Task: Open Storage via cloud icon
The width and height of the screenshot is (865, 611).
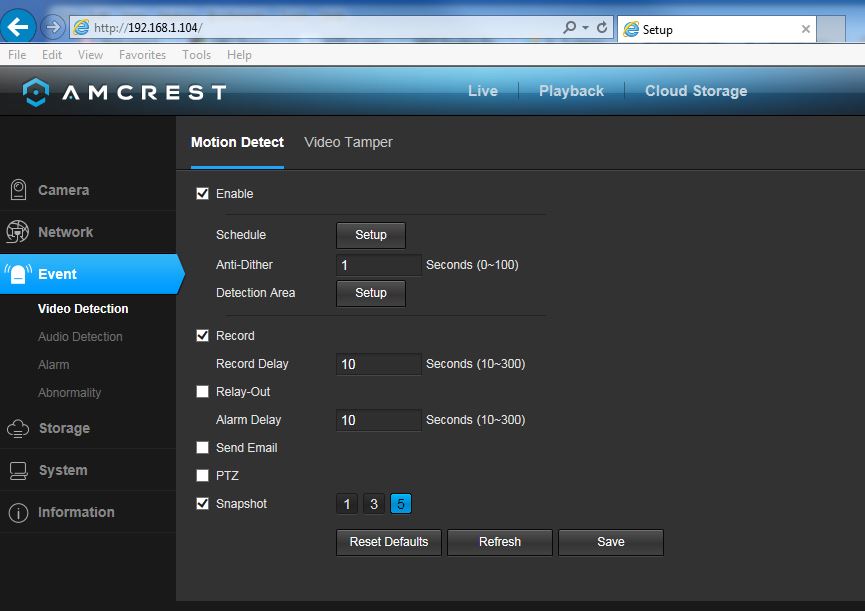Action: (x=18, y=428)
